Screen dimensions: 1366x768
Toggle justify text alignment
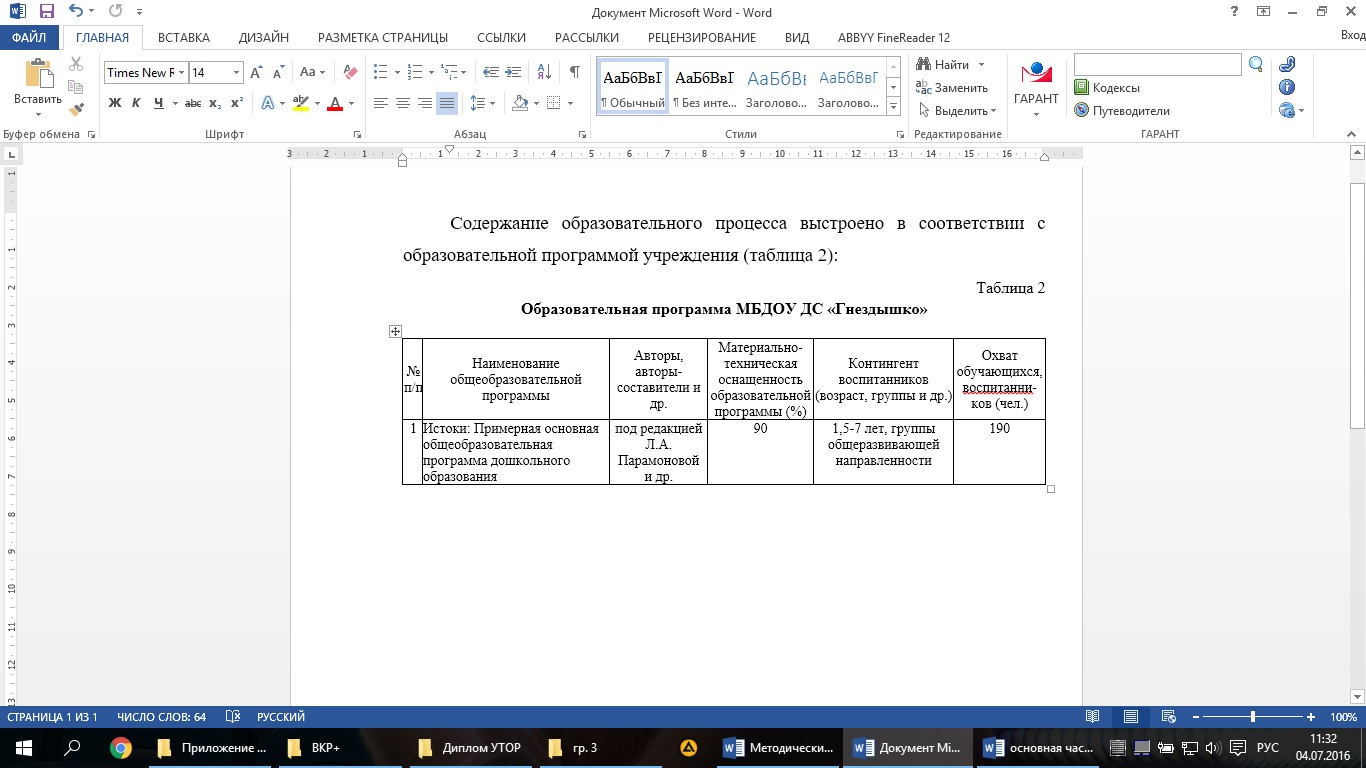(x=447, y=103)
